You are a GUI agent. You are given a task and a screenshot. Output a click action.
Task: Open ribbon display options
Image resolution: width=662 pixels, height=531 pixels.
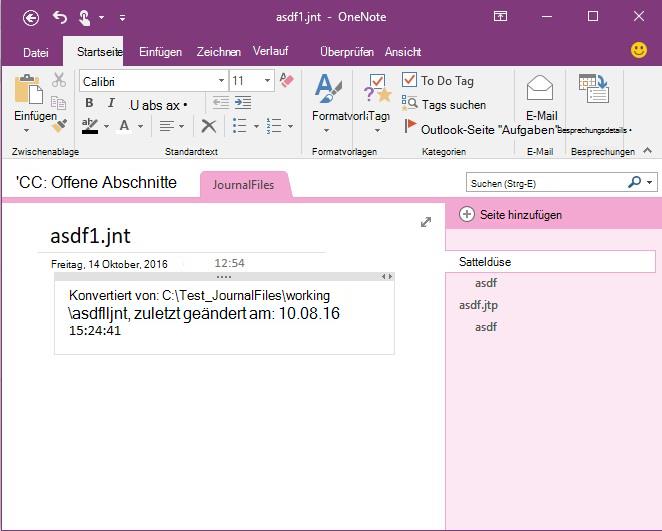point(500,17)
